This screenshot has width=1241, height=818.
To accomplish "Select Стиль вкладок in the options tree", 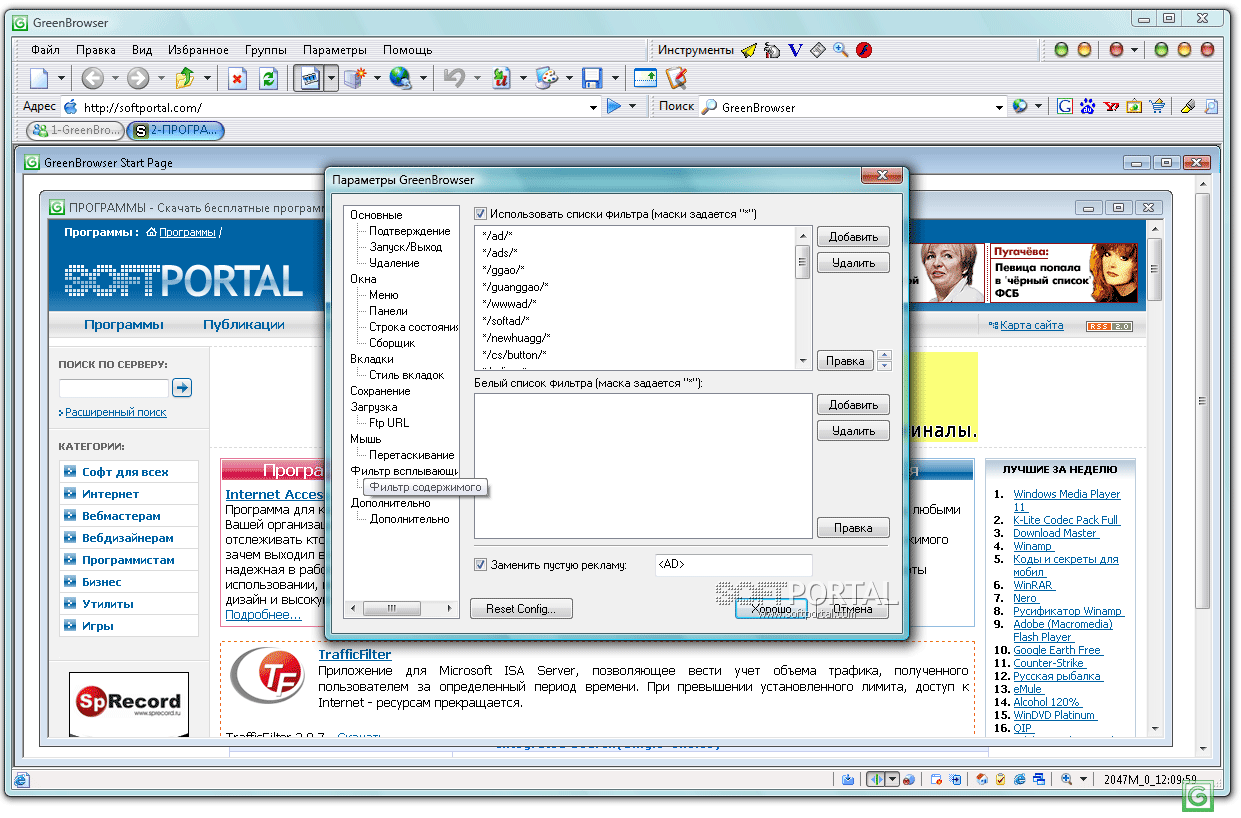I will point(406,375).
